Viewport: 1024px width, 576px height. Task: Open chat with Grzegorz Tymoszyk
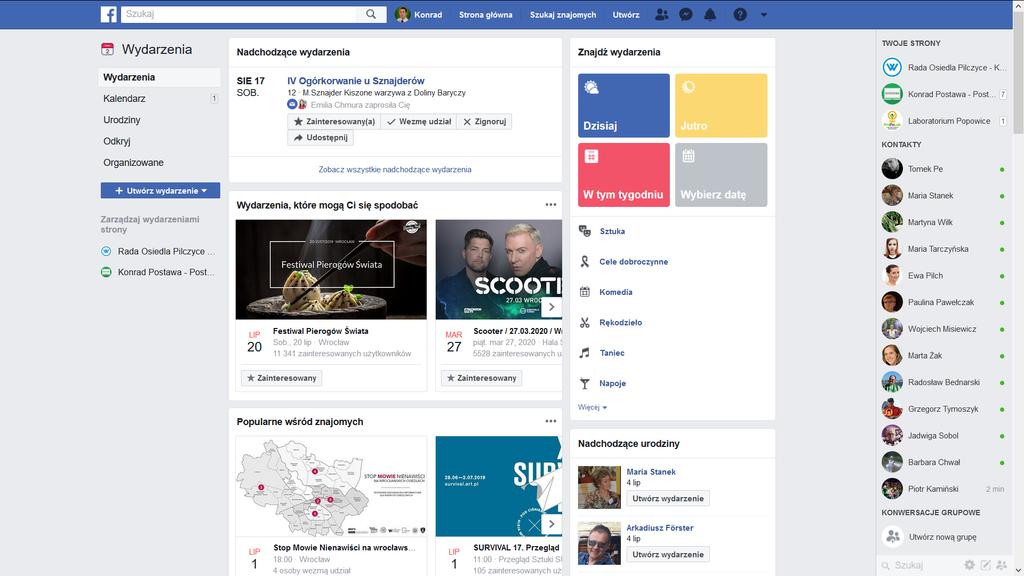click(944, 409)
